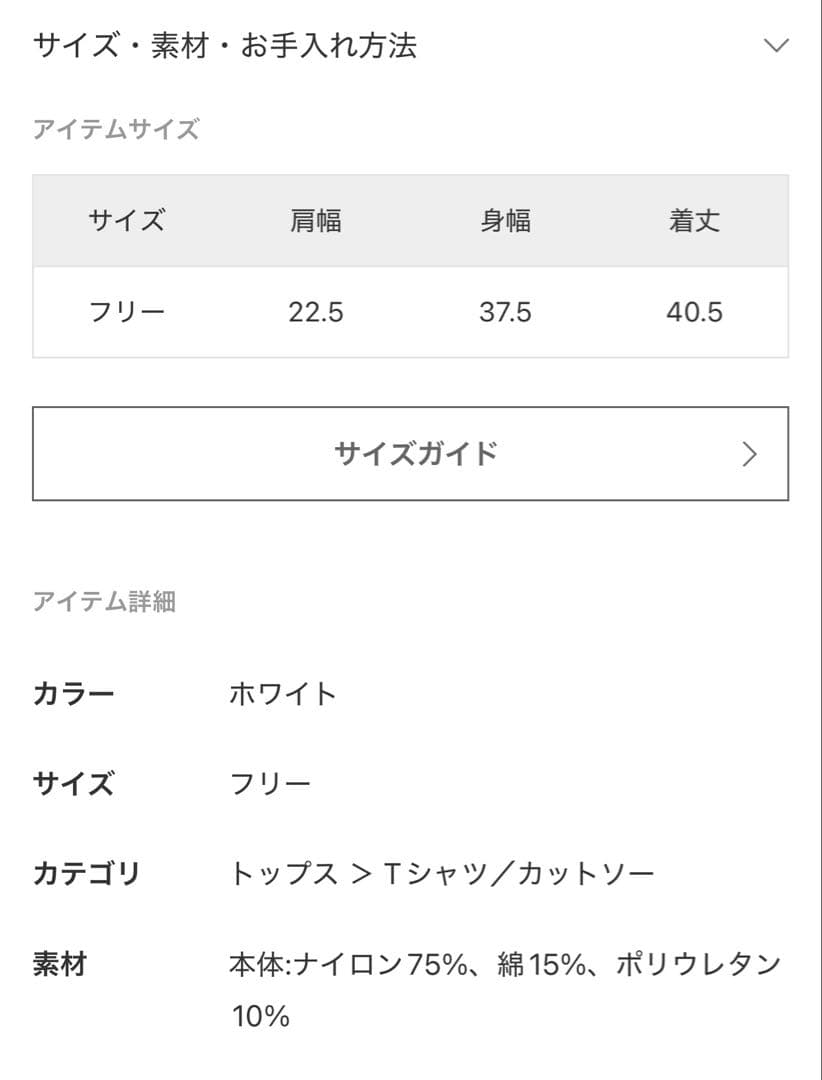Screen dimensions: 822x1080
Task: Click the カテゴリ row label
Action: 87,874
